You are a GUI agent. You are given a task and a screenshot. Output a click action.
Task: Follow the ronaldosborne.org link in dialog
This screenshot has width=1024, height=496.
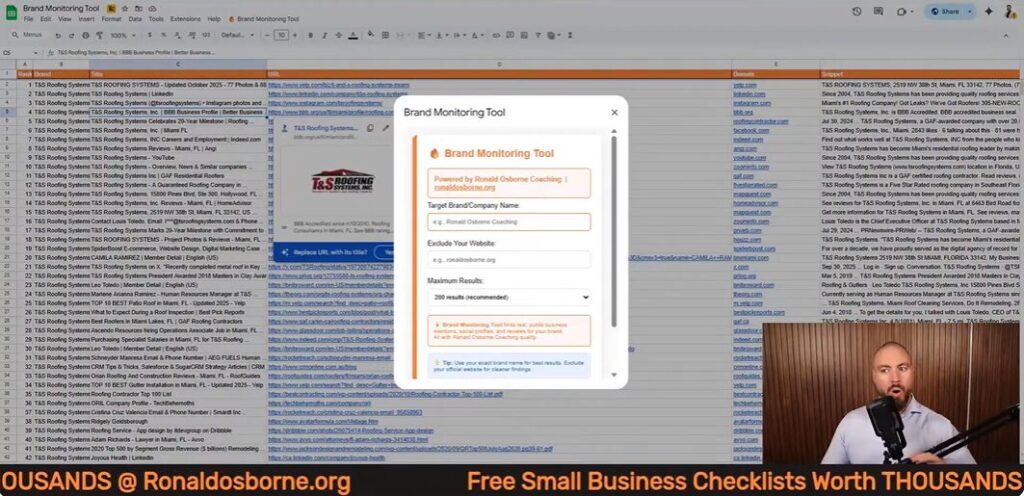pos(465,187)
